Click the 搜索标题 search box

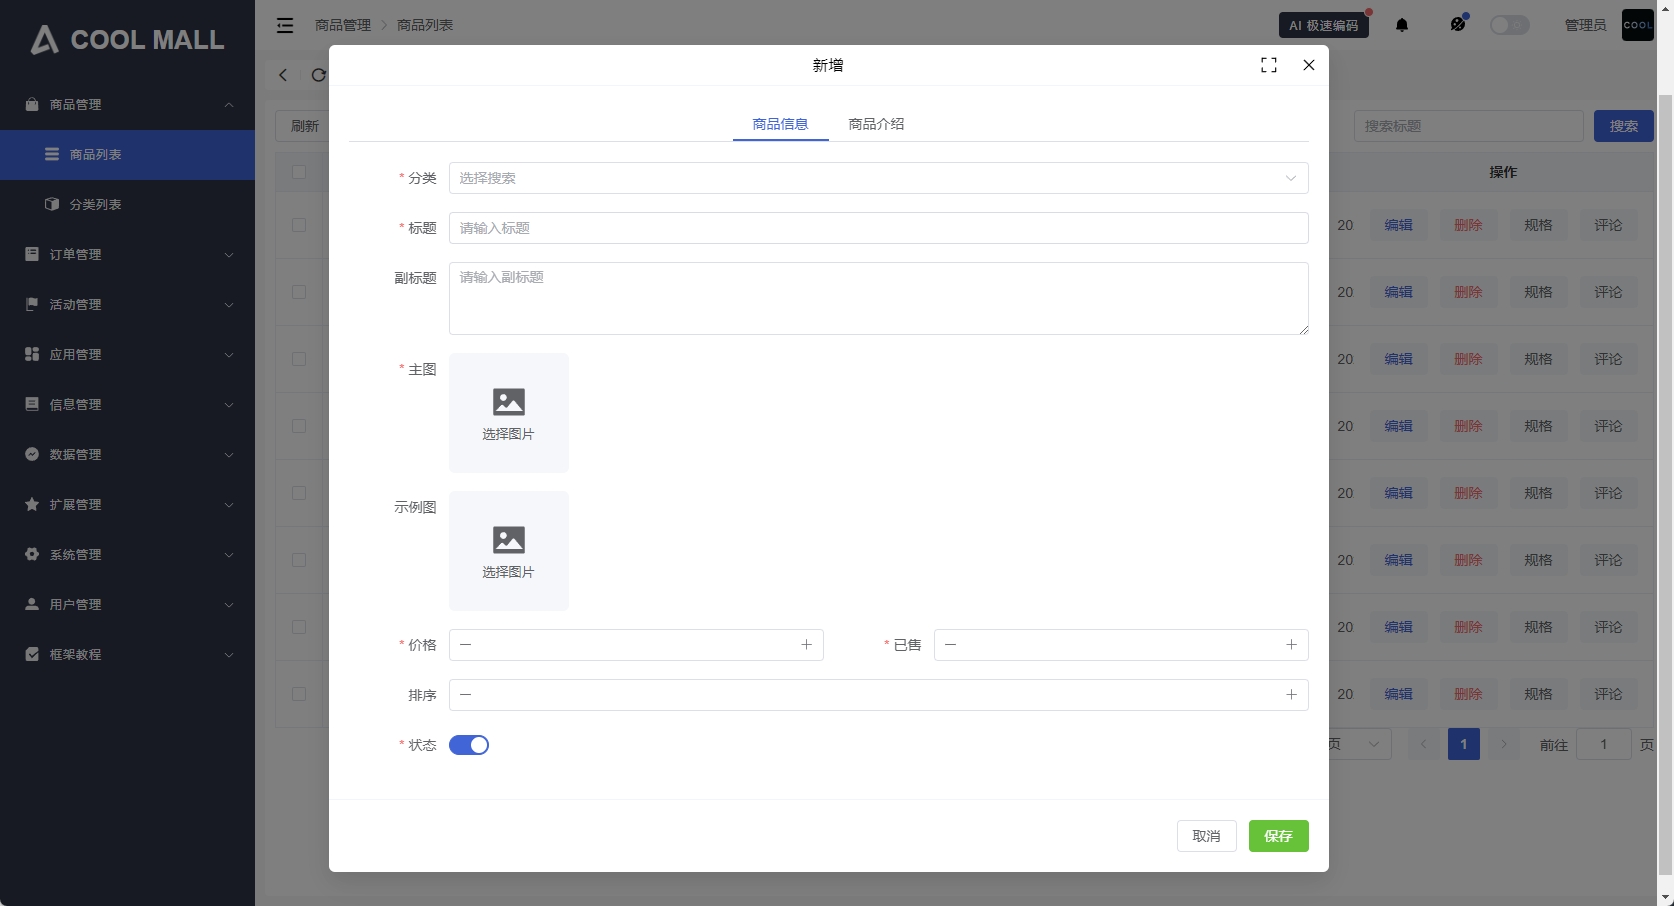pos(1468,126)
